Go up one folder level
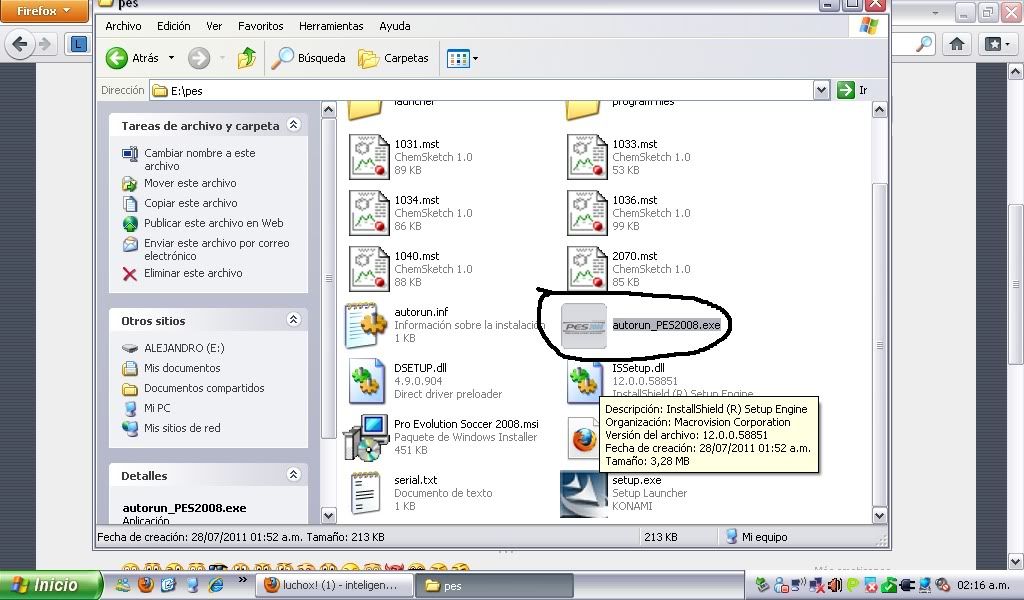The width and height of the screenshot is (1024, 600). click(x=246, y=58)
